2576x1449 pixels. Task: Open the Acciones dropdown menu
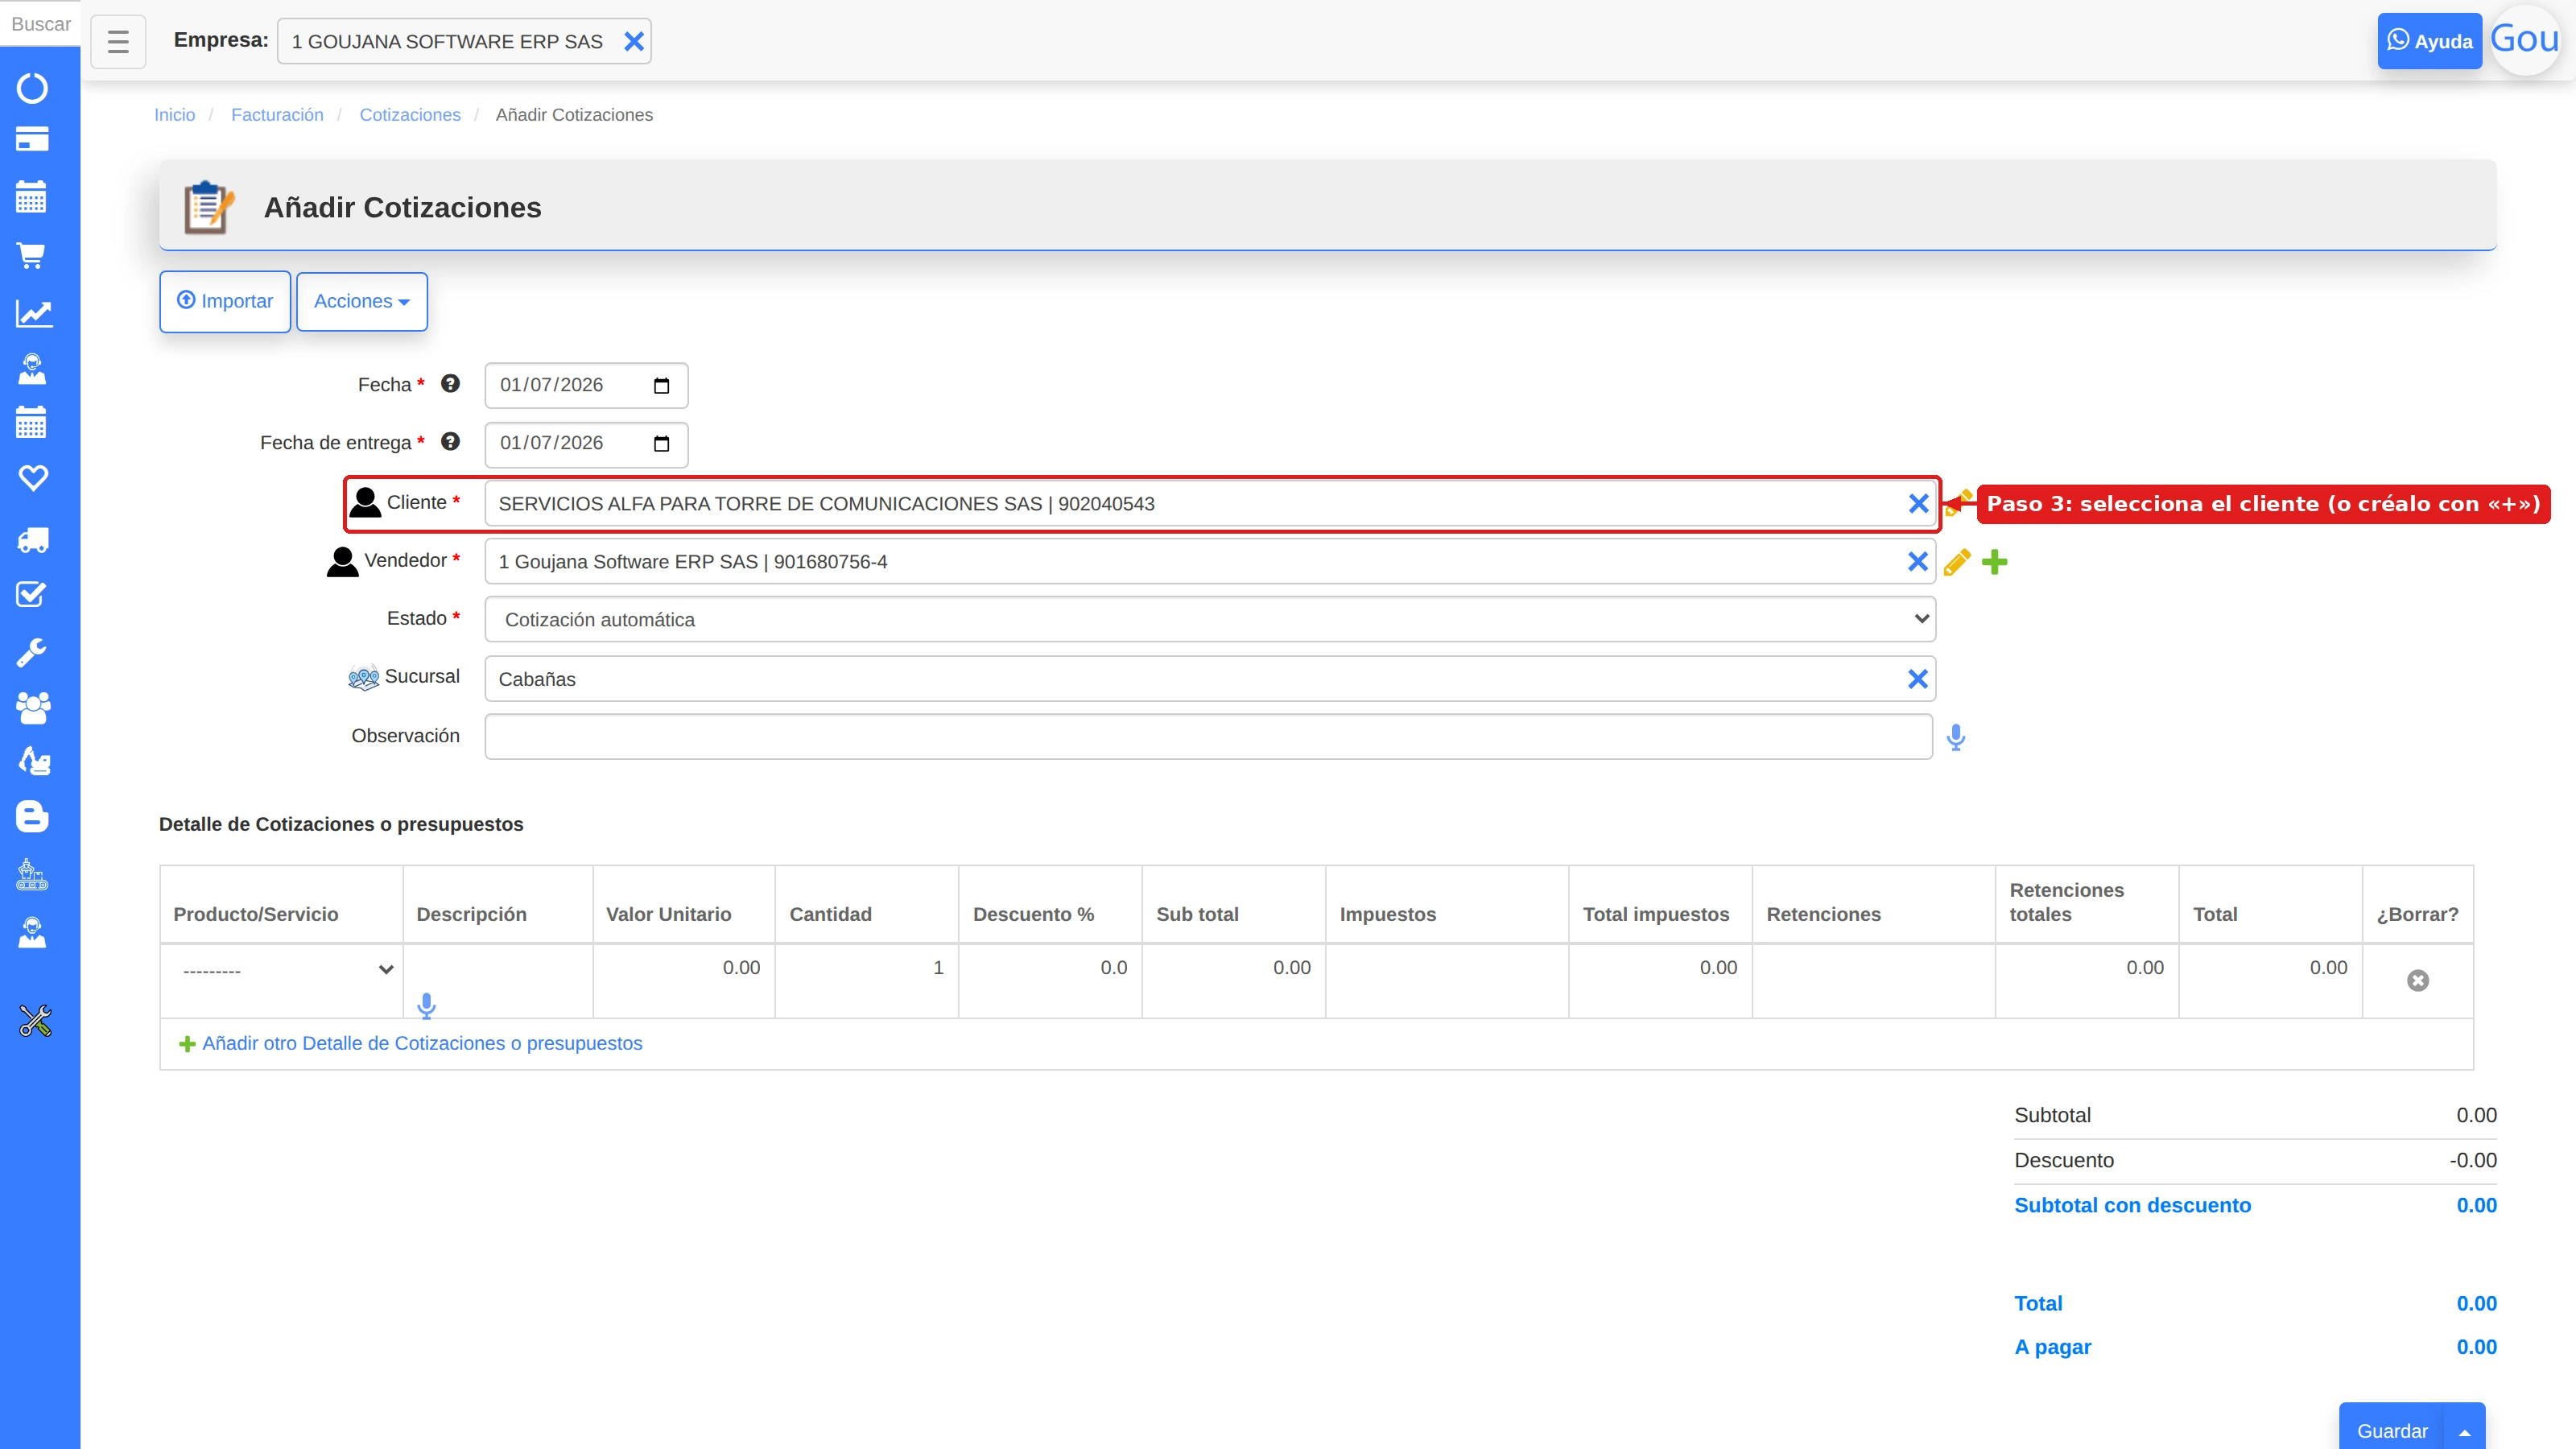point(362,301)
